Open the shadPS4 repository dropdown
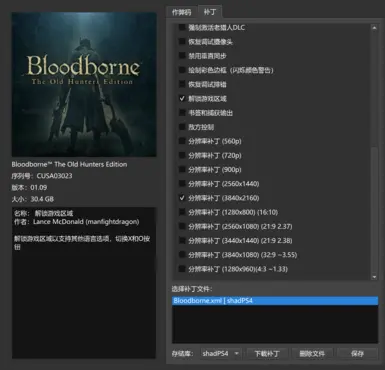 tap(221, 353)
